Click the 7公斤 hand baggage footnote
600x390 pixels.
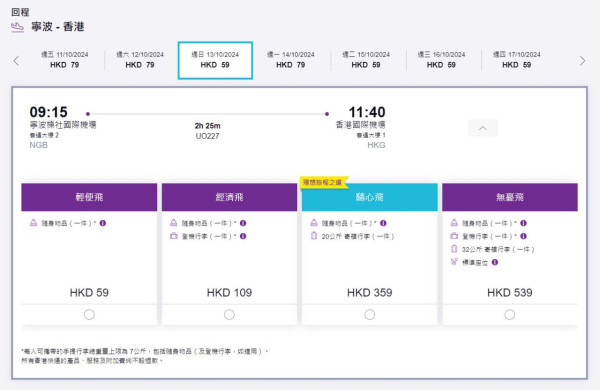point(145,351)
